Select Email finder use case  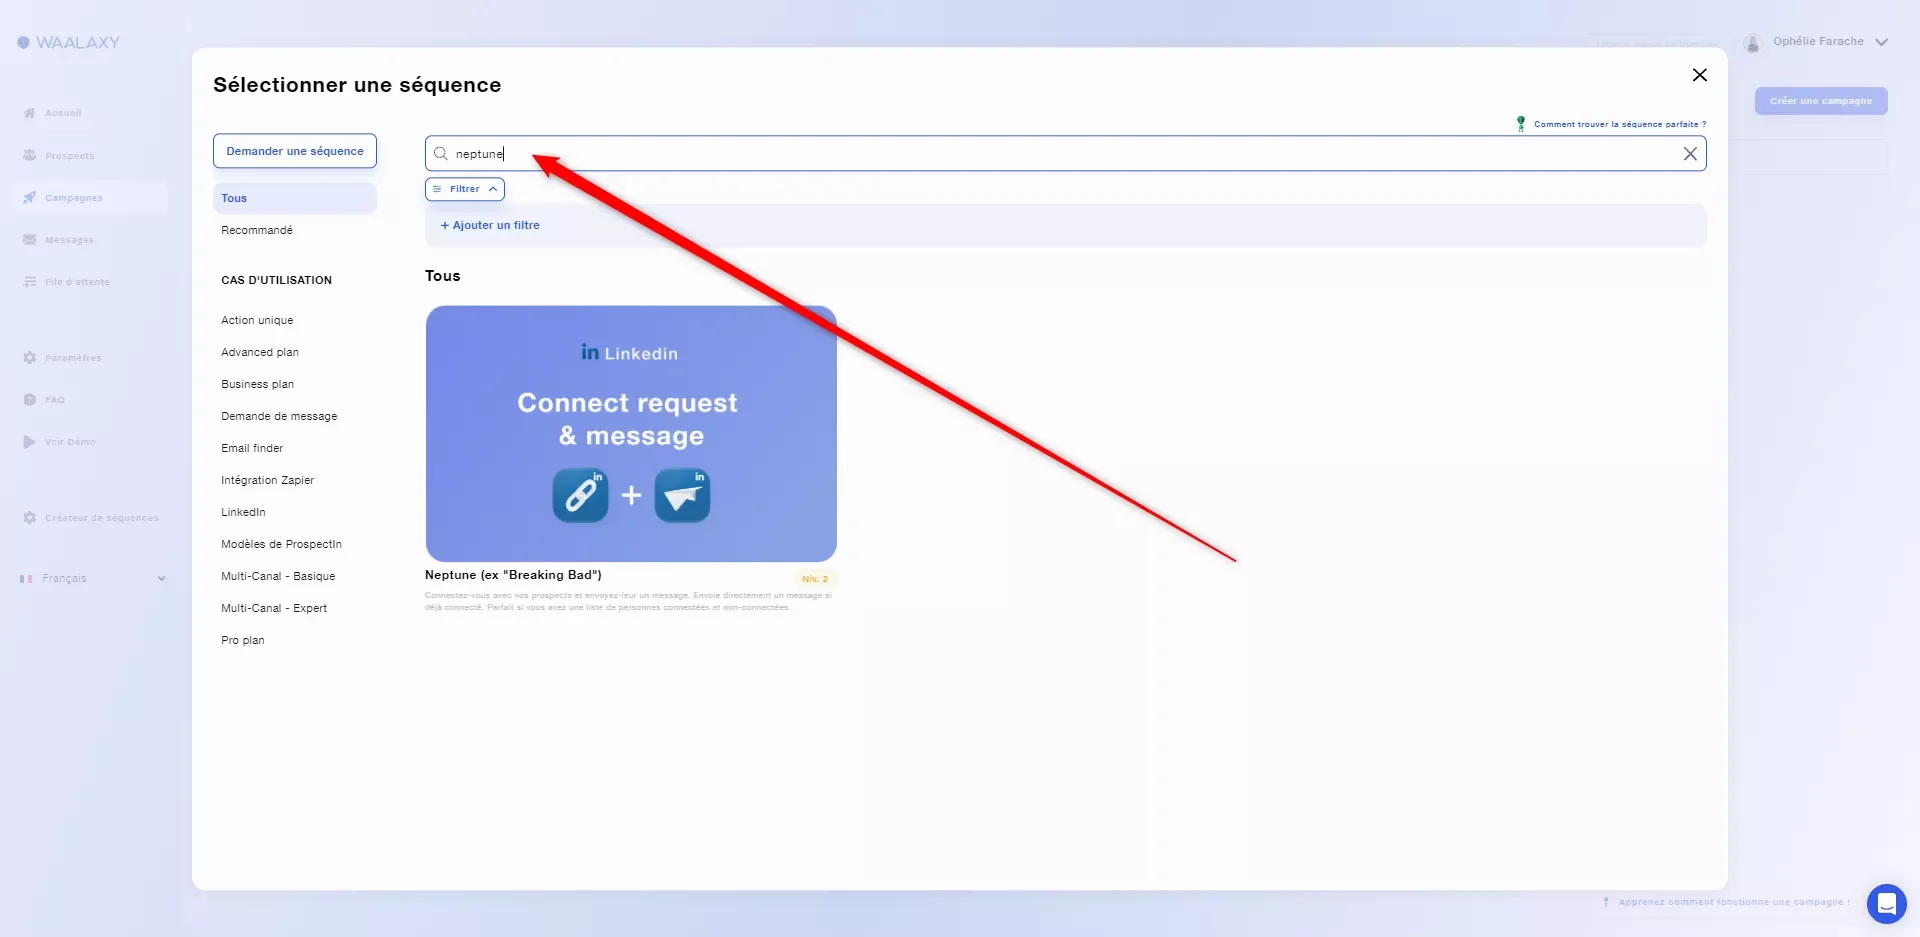coord(252,448)
